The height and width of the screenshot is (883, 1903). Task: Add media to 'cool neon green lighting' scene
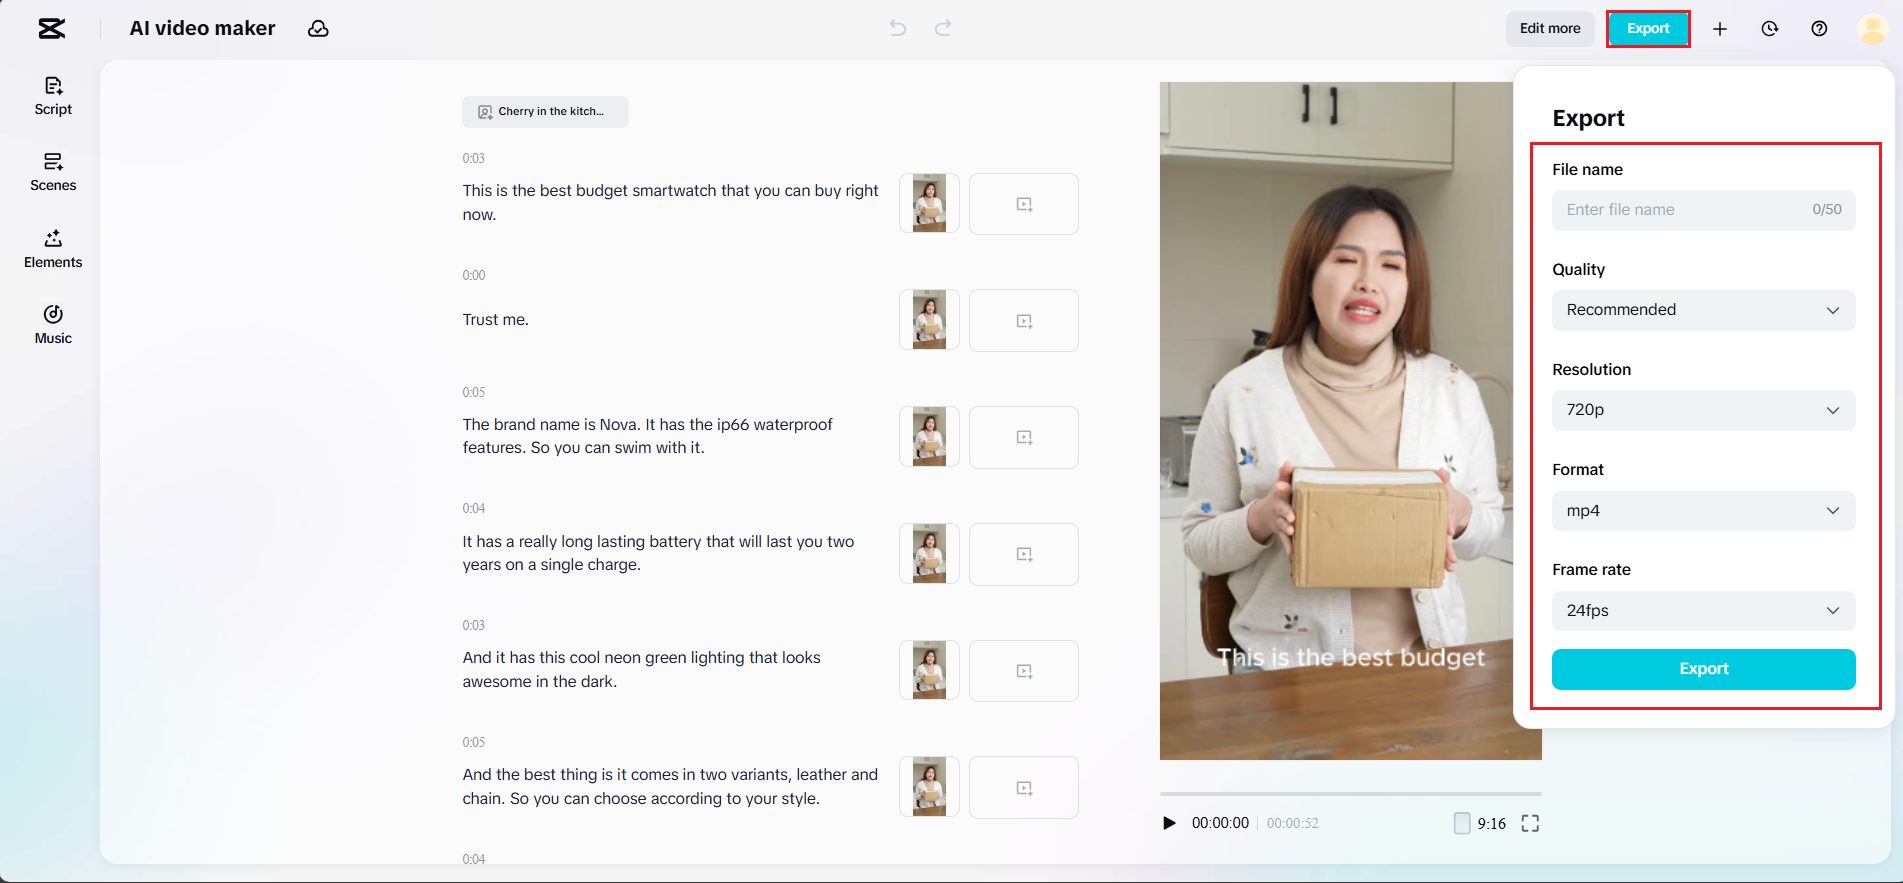coord(1024,670)
